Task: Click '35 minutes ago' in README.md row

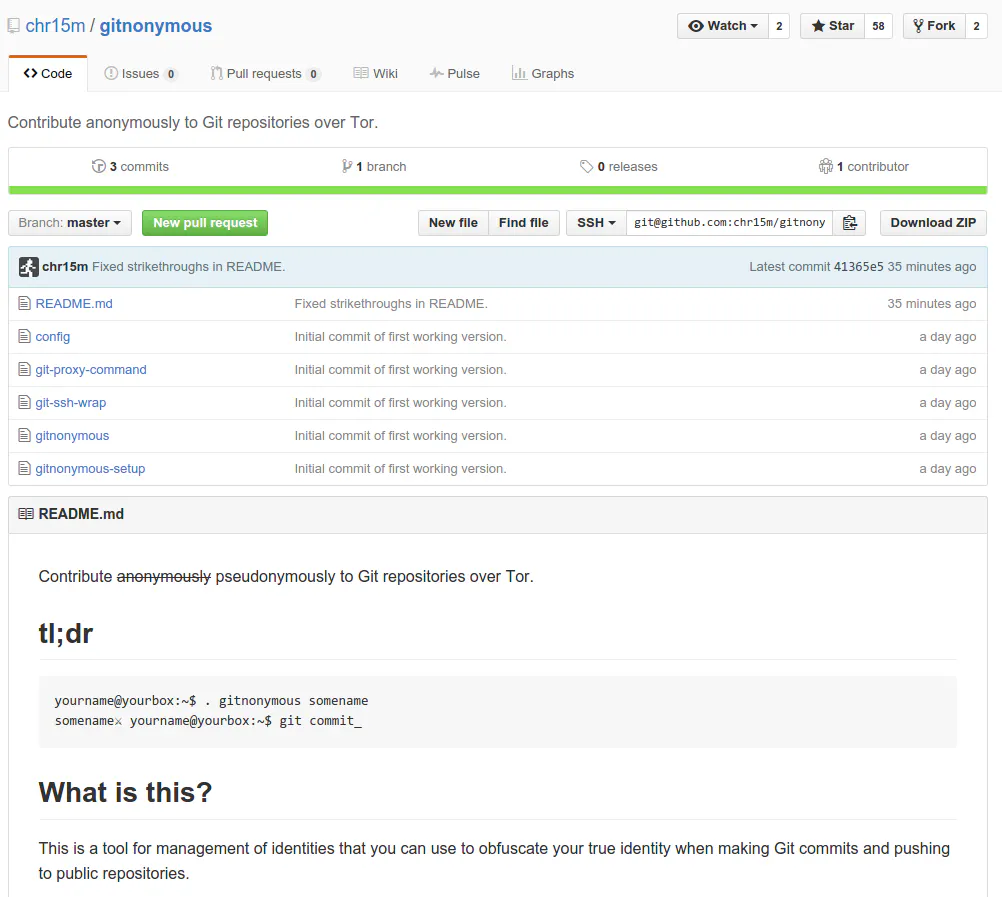Action: (931, 303)
